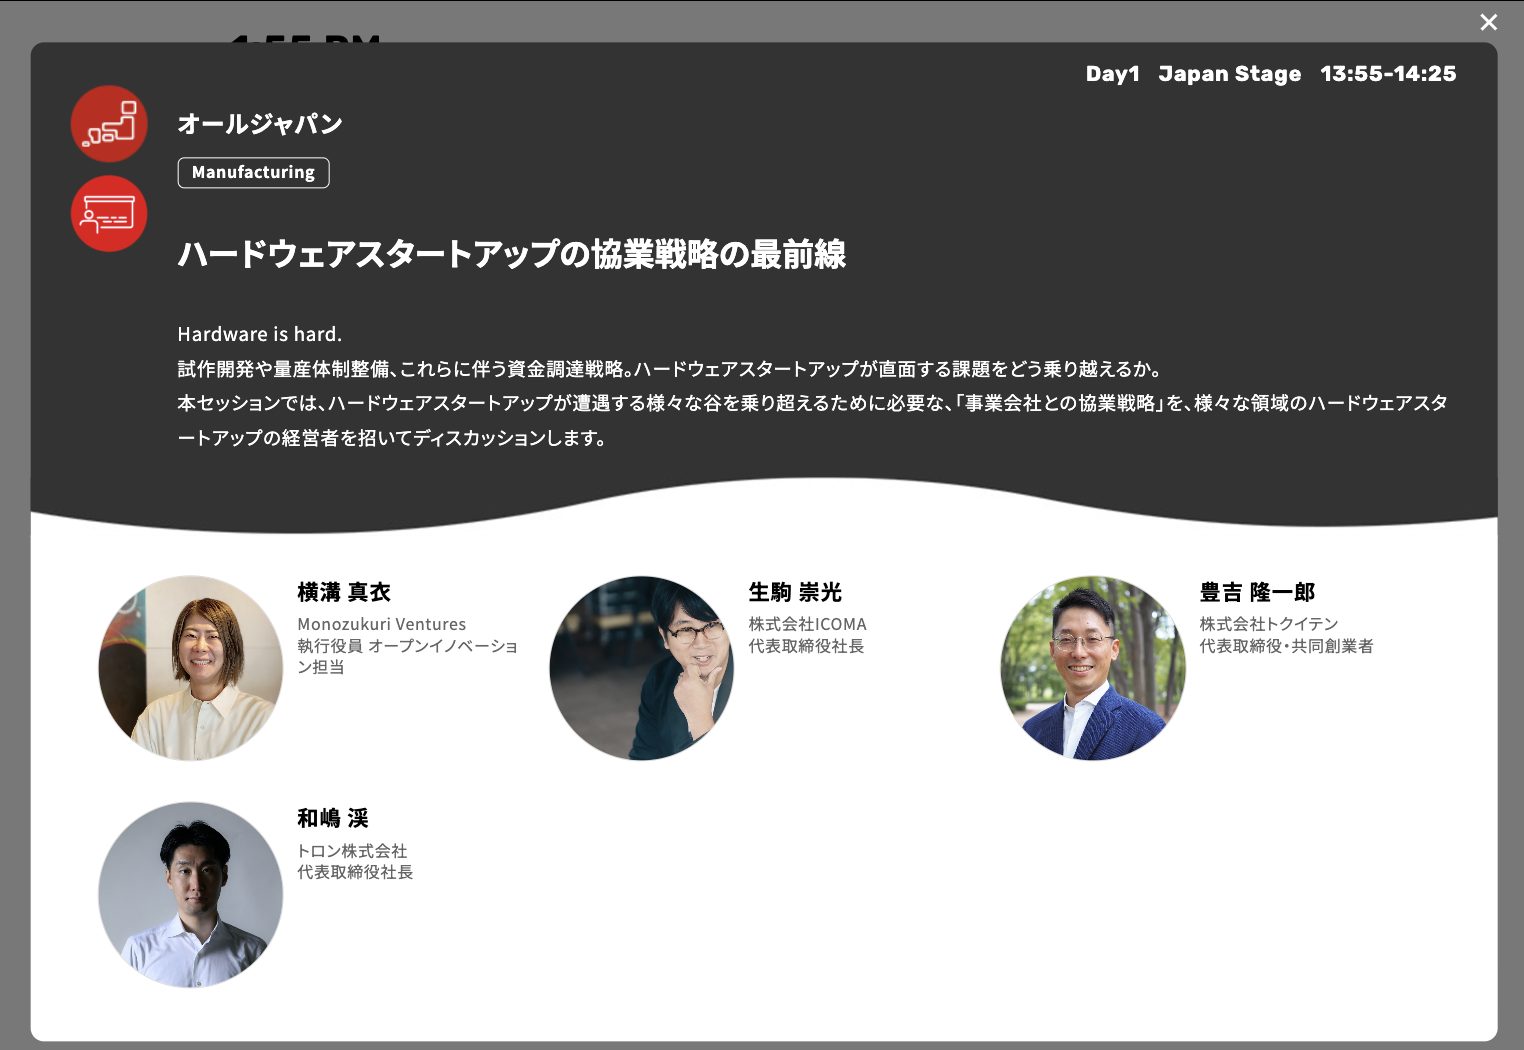Select the Manufacturing tag
Screen dimensions: 1524x1050
point(253,173)
